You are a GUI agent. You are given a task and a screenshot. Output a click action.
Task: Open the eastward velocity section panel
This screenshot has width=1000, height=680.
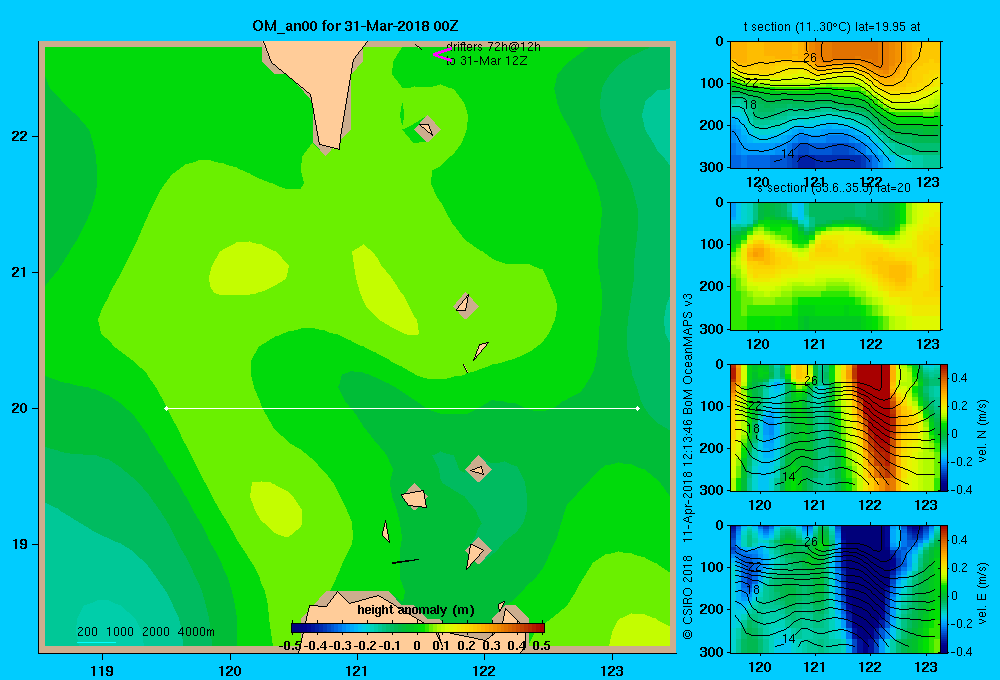tap(835, 589)
